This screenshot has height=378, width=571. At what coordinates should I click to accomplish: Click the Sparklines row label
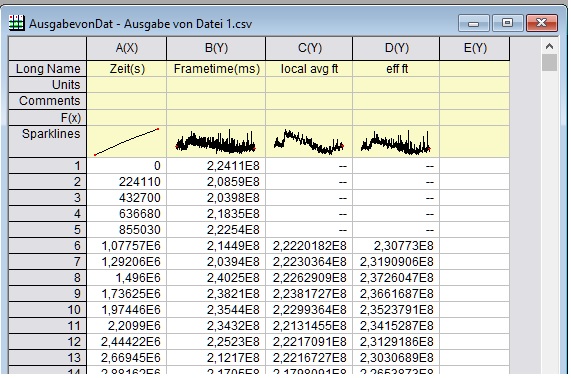click(47, 142)
